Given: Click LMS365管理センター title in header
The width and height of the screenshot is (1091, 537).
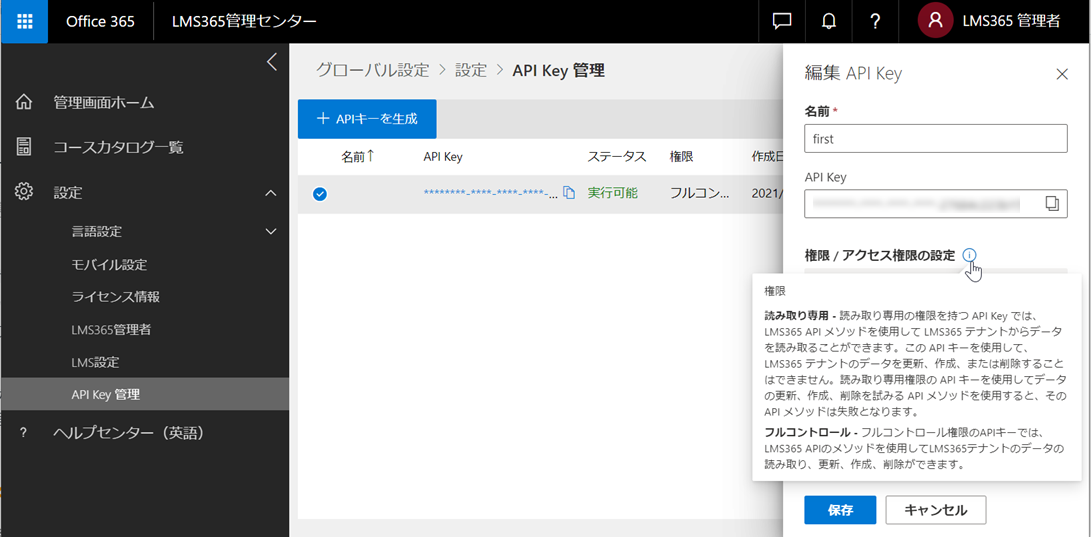Looking at the screenshot, I should point(244,21).
